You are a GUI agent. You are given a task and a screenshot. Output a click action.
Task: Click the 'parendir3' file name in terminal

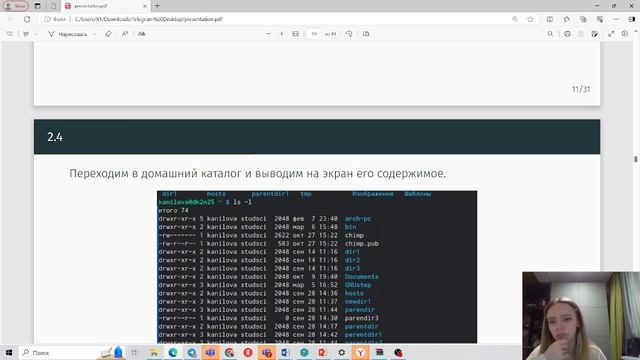(361, 318)
